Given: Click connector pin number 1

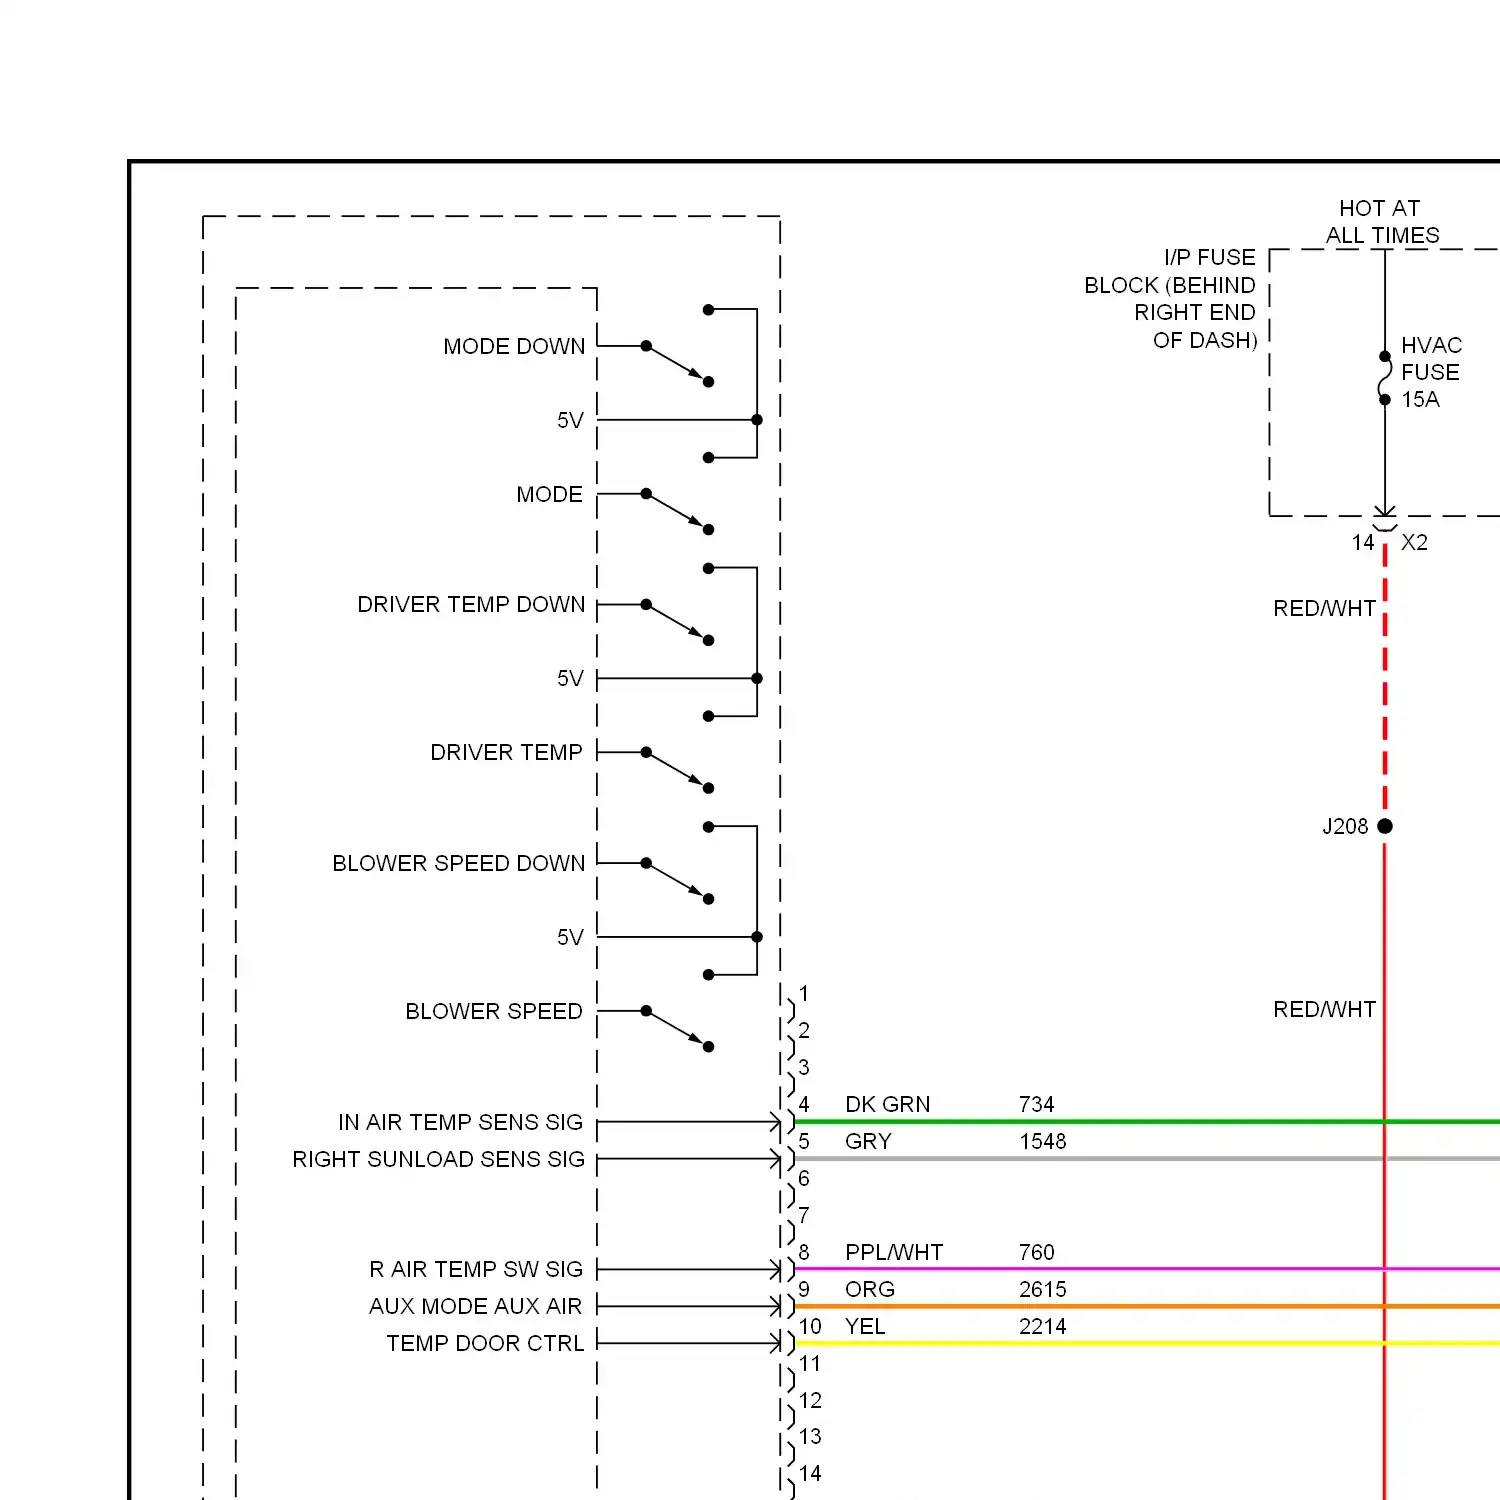Looking at the screenshot, I should pyautogui.click(x=804, y=993).
